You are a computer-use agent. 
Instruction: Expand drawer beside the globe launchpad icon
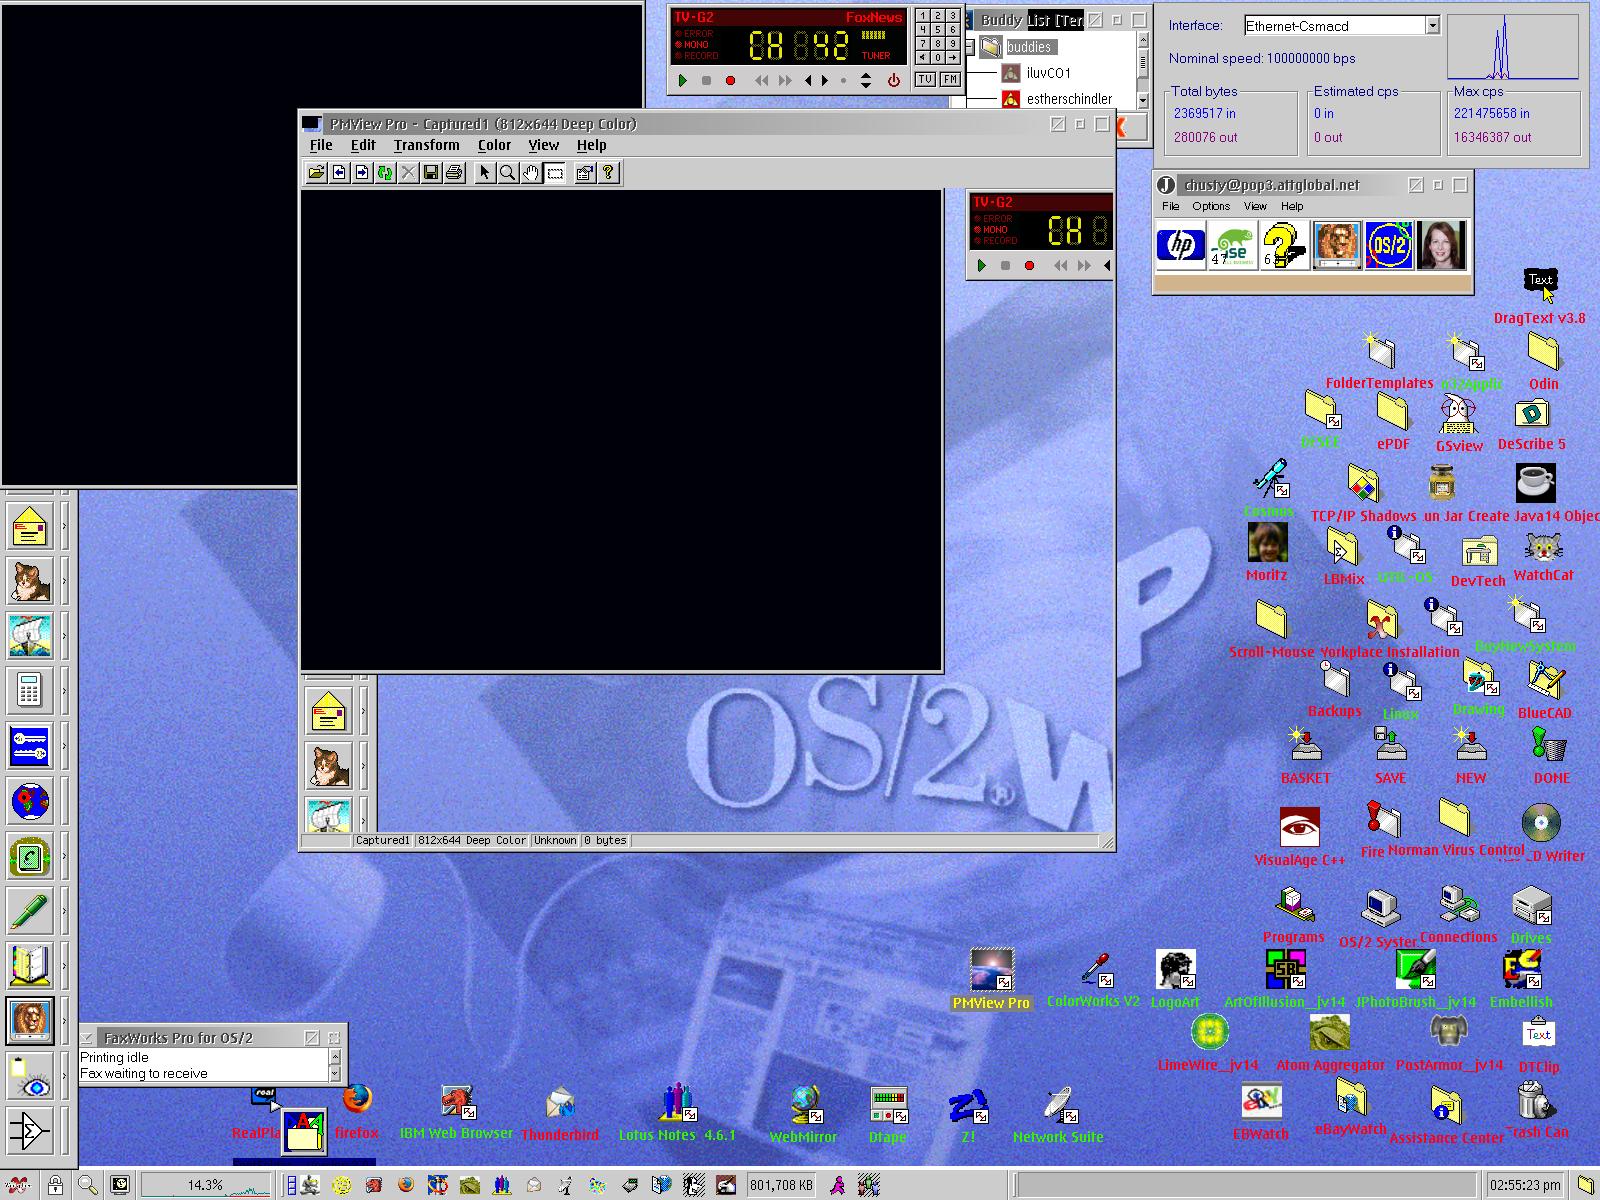(64, 800)
